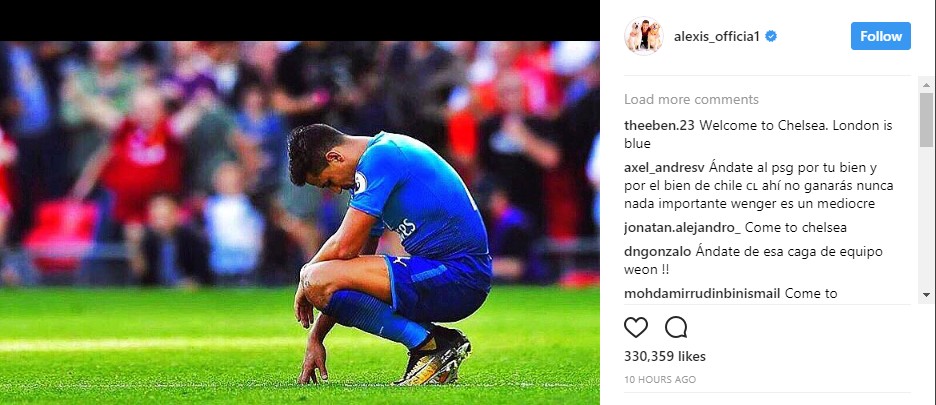The width and height of the screenshot is (936, 405).
Task: Open dngonzalo commenter profile
Action: tap(658, 251)
